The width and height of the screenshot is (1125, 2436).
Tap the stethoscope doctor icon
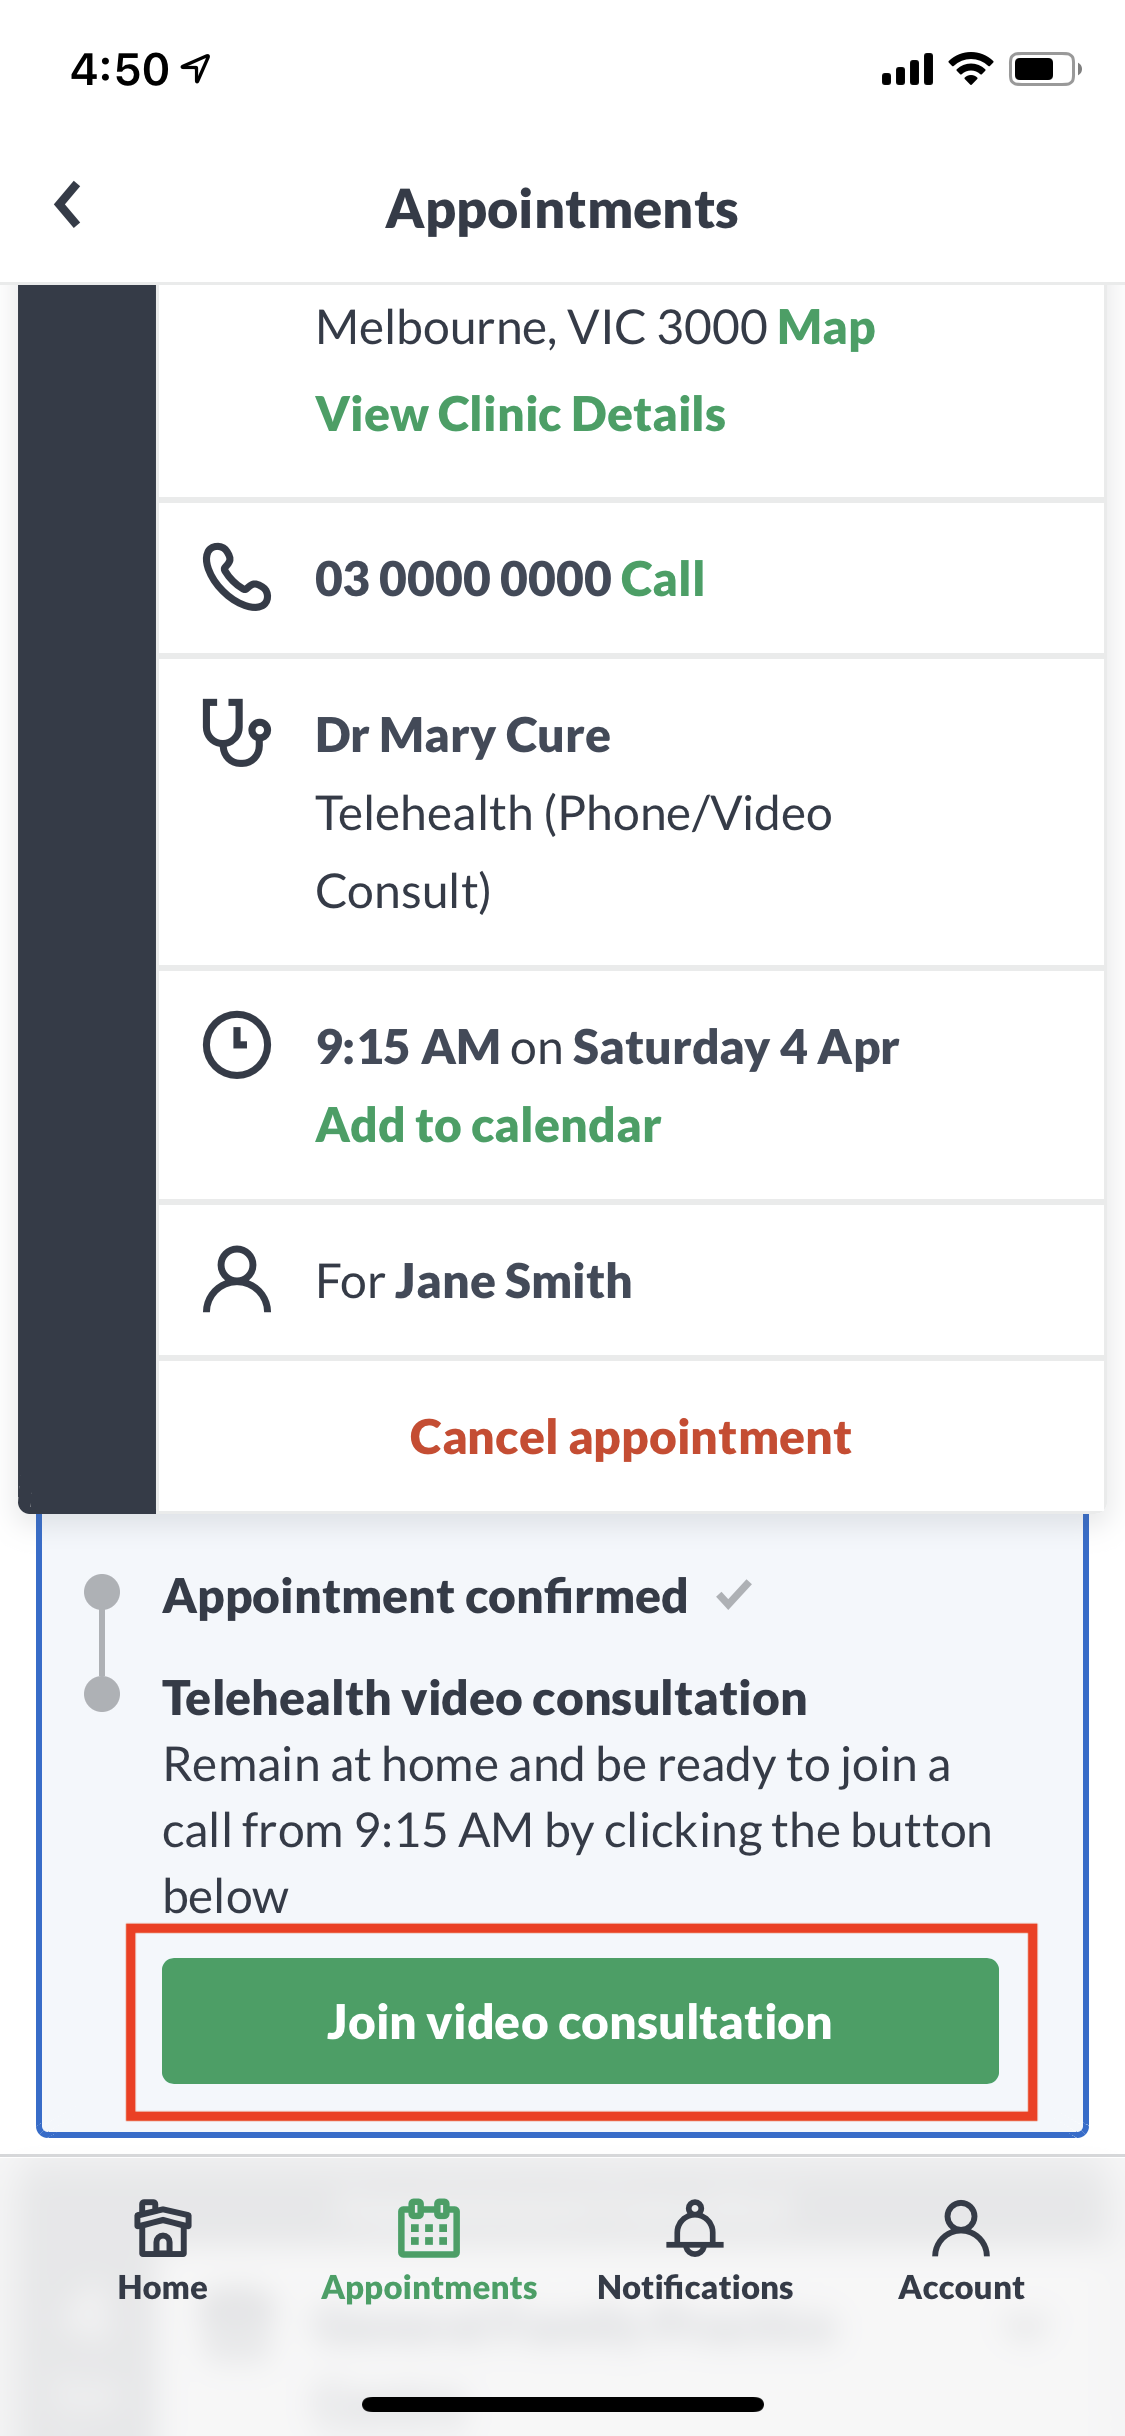pos(236,733)
